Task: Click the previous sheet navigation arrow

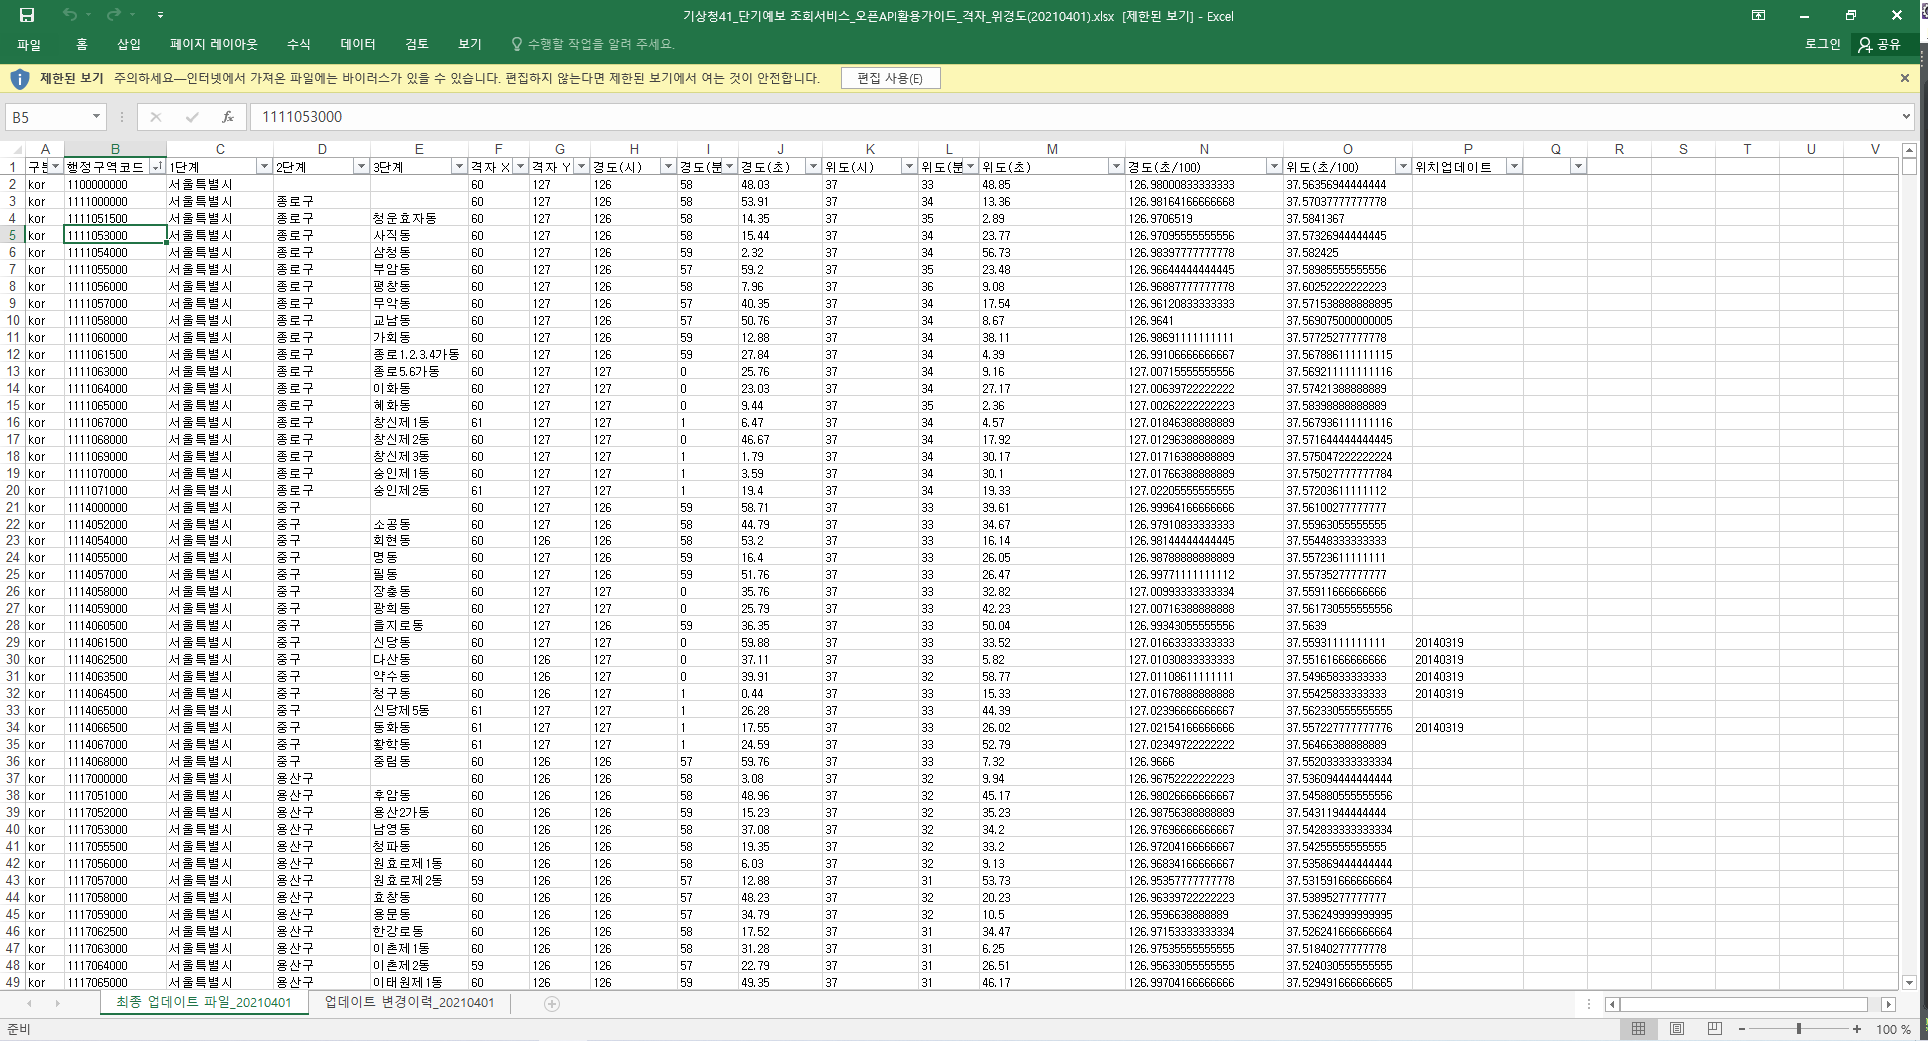Action: (x=29, y=1003)
